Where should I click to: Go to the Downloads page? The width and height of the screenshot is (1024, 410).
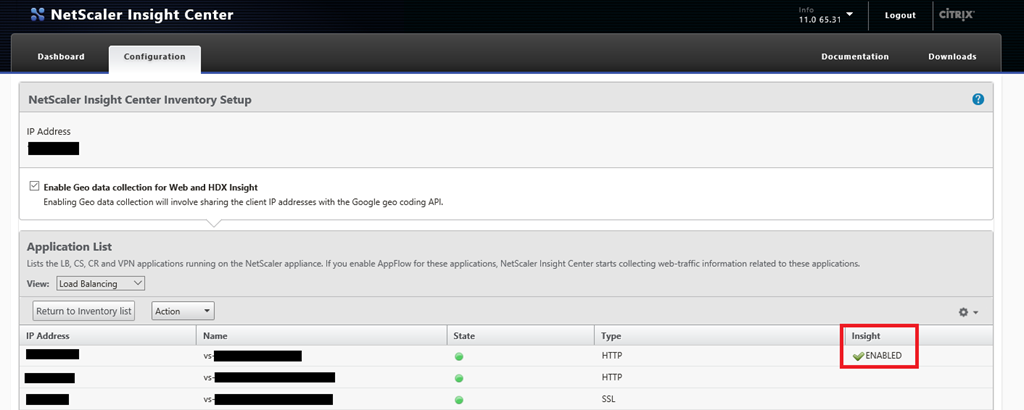(x=952, y=57)
